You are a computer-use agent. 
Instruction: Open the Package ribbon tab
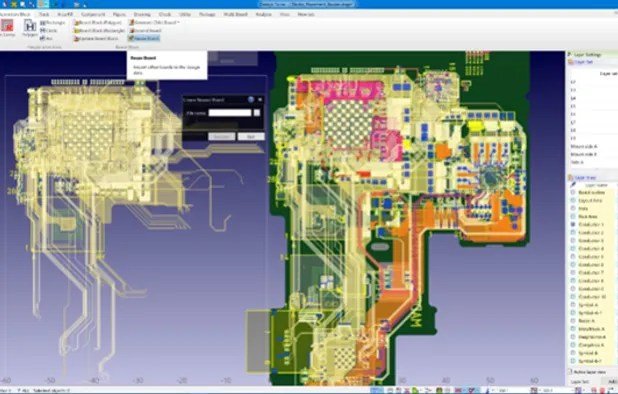[207, 14]
